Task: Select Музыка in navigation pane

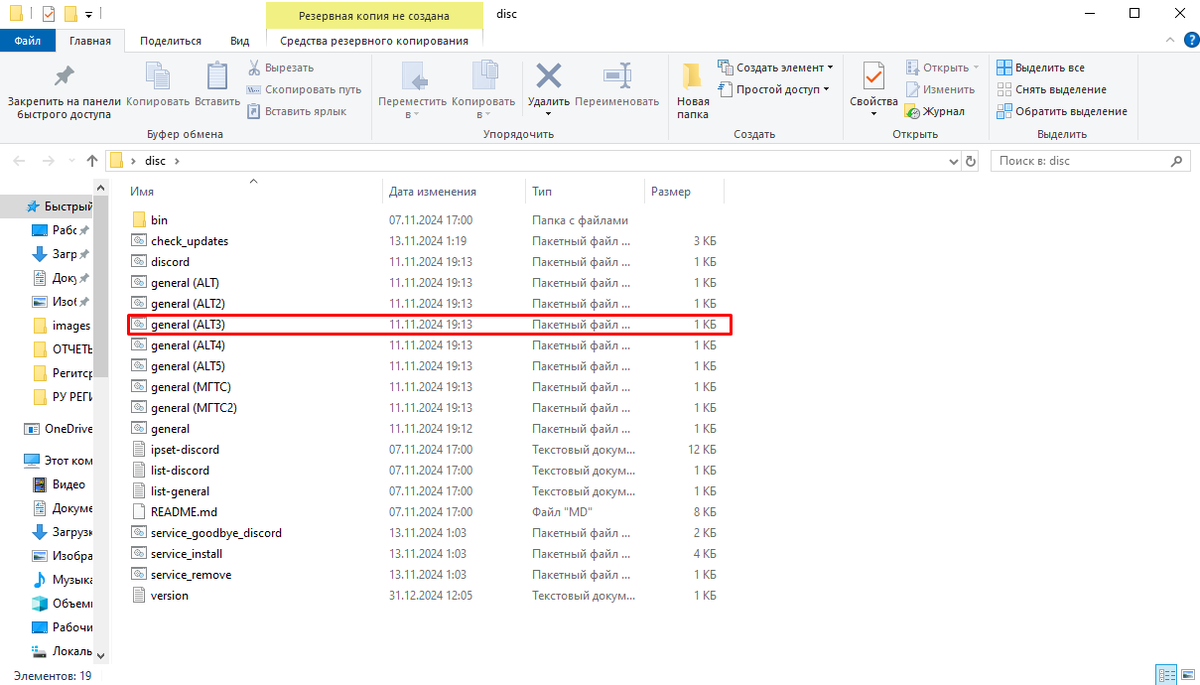Action: (62, 580)
